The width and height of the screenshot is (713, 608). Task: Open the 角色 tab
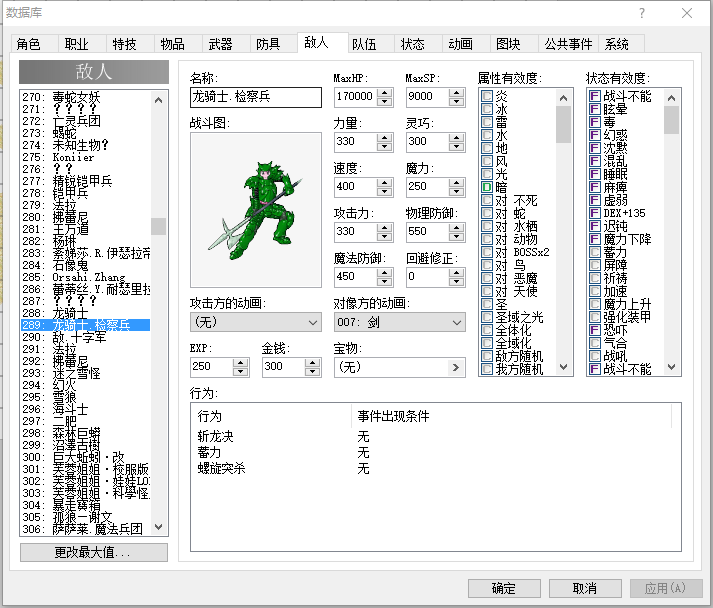click(x=34, y=44)
